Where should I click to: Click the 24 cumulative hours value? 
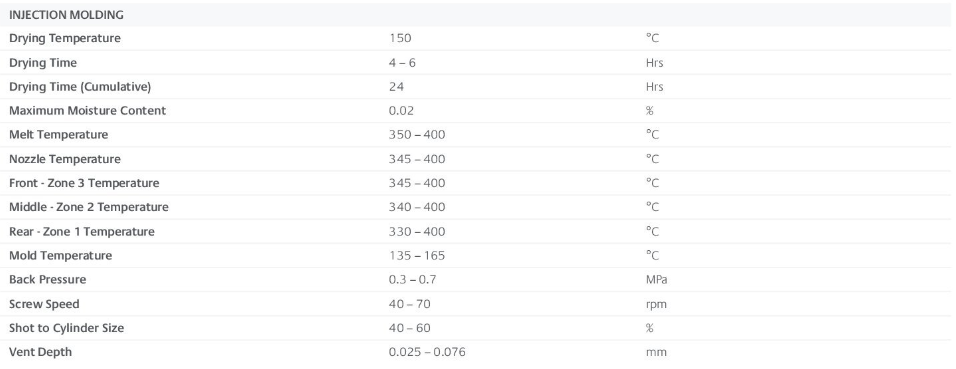point(396,87)
